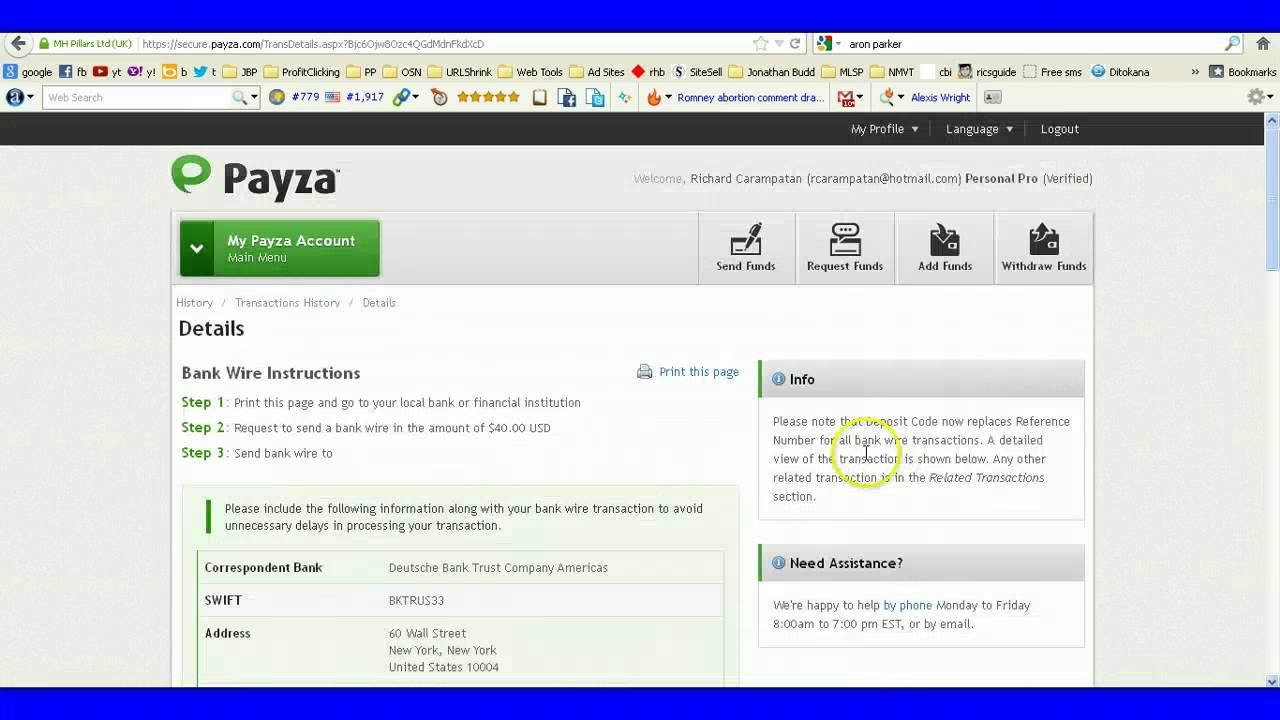This screenshot has width=1280, height=720.
Task: Open the fb Facebook bookmark
Action: click(73, 72)
